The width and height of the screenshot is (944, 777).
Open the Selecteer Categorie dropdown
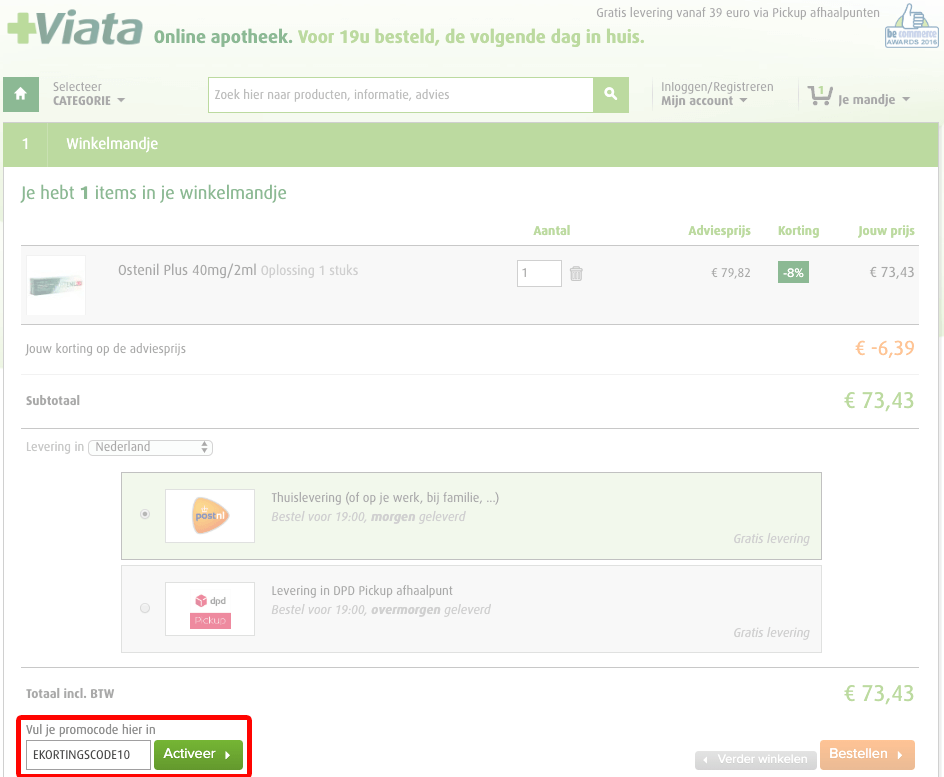pyautogui.click(x=88, y=94)
